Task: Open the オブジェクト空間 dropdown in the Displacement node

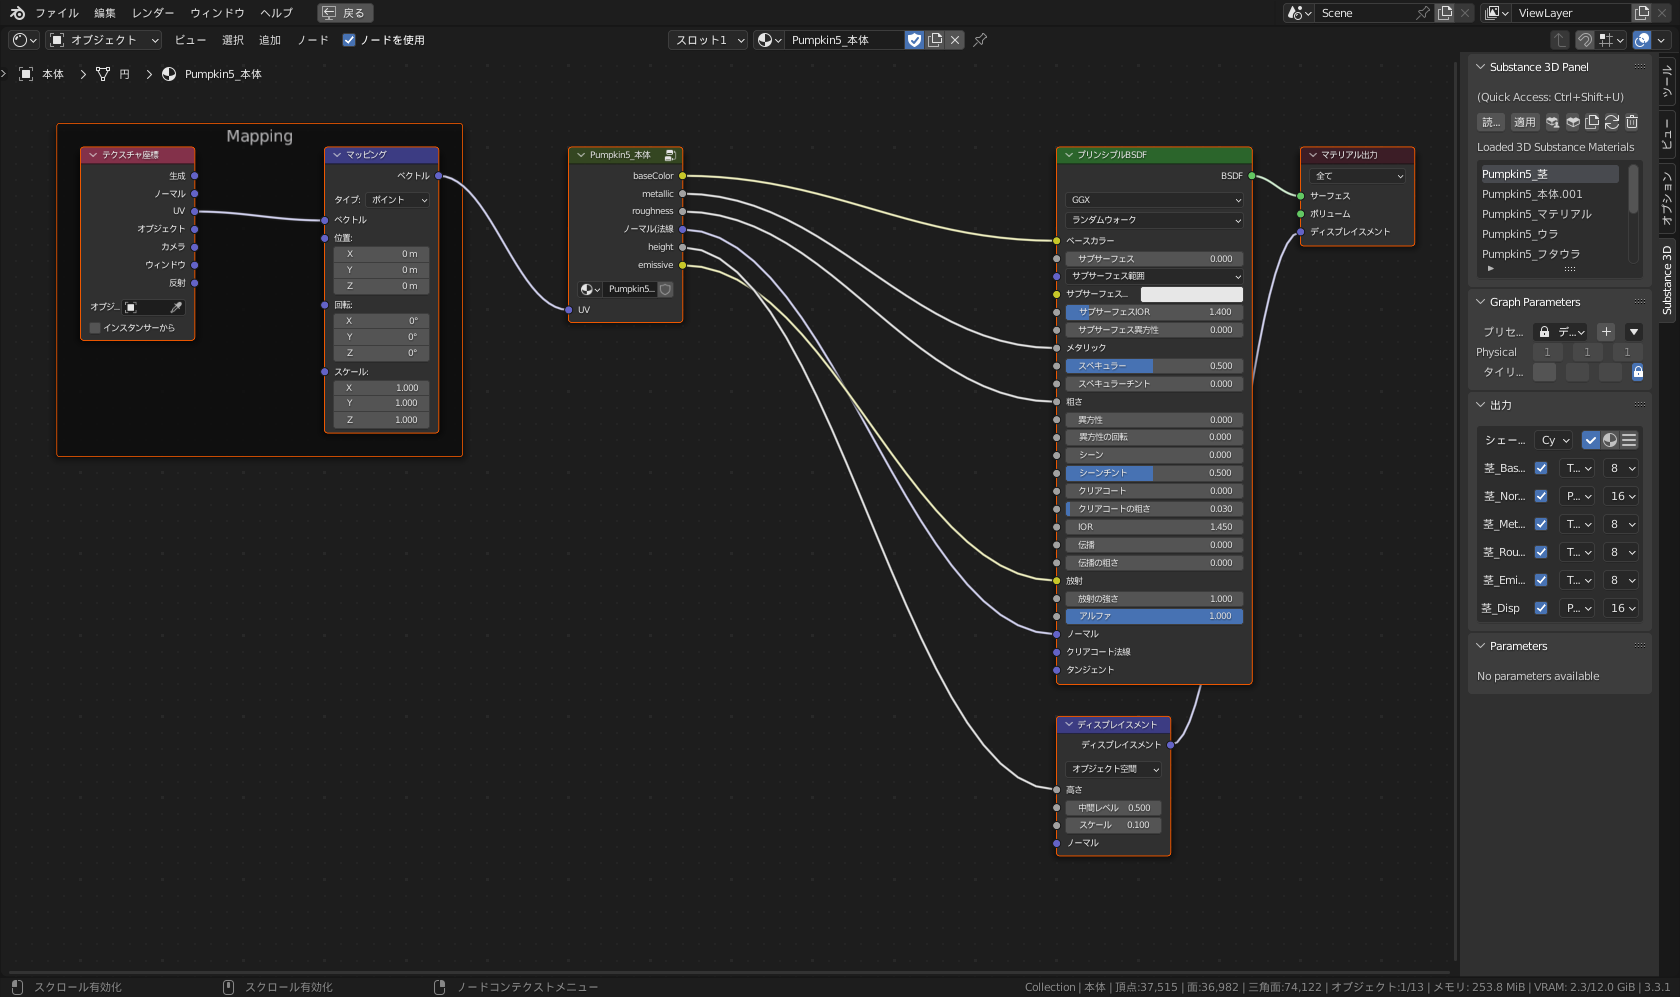Action: click(1112, 769)
